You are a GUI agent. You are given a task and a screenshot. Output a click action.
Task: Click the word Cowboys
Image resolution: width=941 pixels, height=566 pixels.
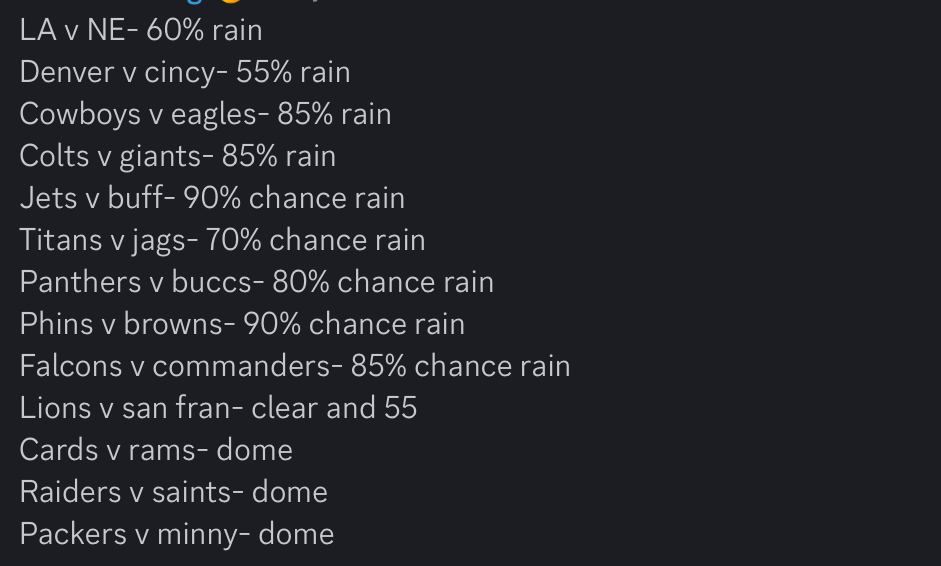(x=80, y=114)
